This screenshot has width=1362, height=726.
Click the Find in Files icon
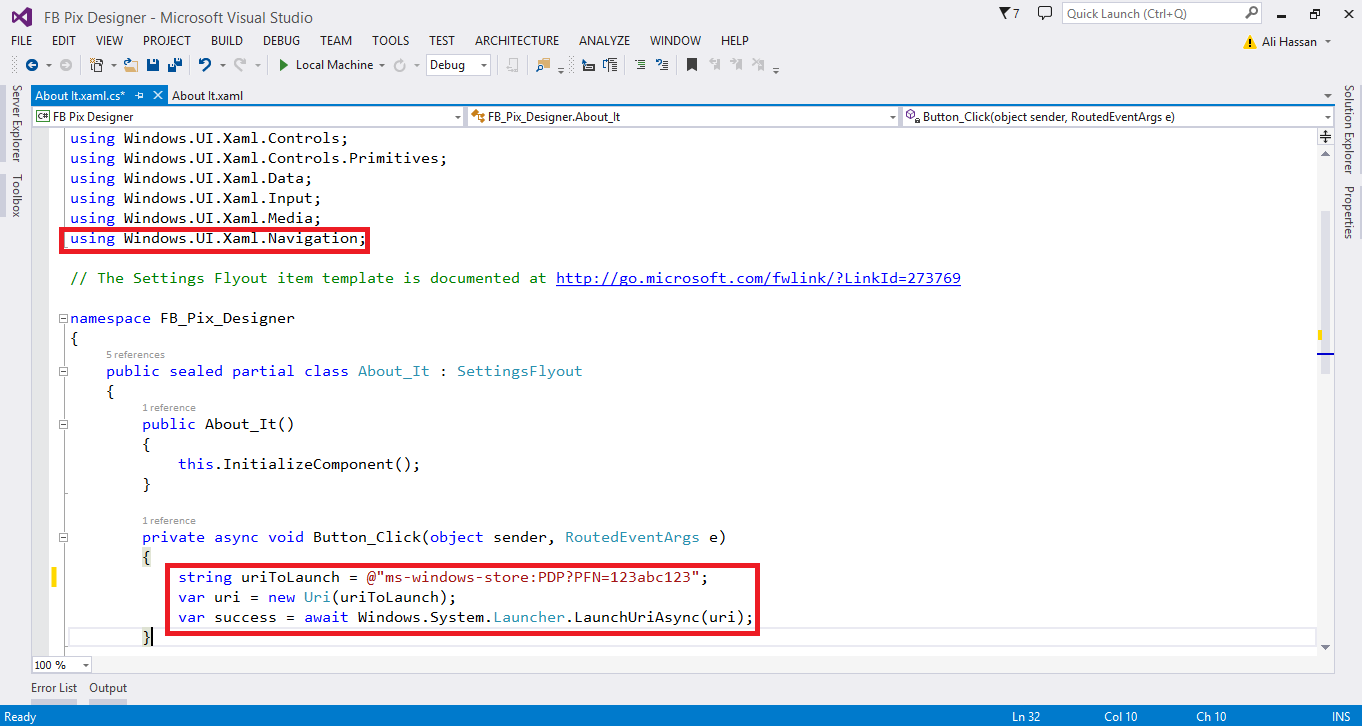(542, 65)
